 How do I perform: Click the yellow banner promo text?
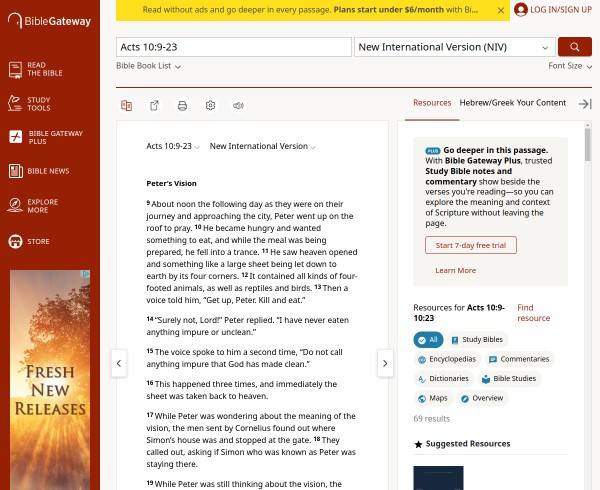coord(310,10)
